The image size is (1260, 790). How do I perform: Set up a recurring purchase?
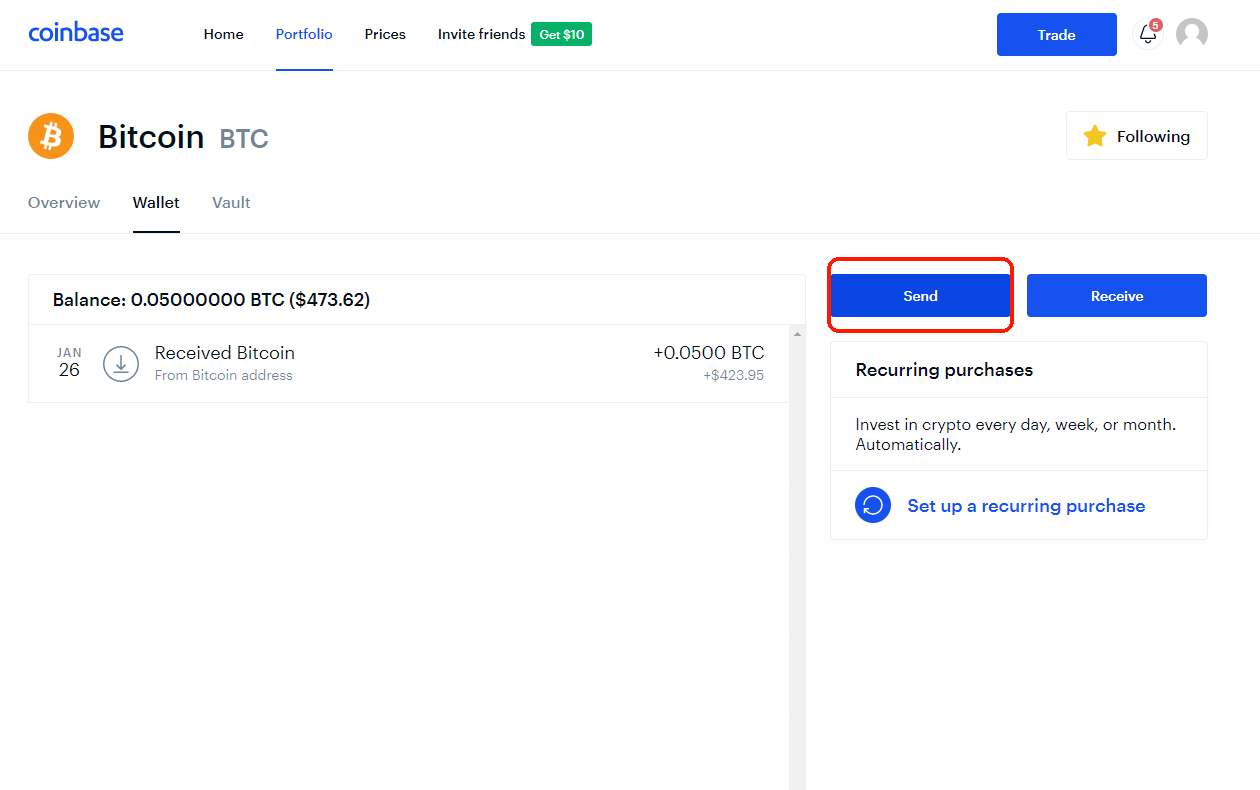click(1026, 506)
